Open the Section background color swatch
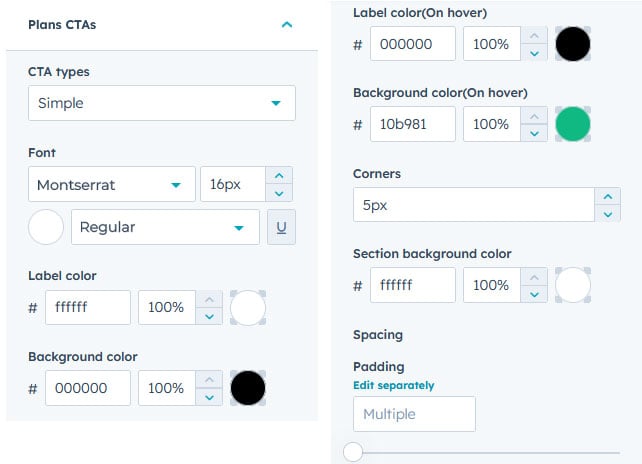Image resolution: width=642 pixels, height=464 pixels. tap(573, 285)
